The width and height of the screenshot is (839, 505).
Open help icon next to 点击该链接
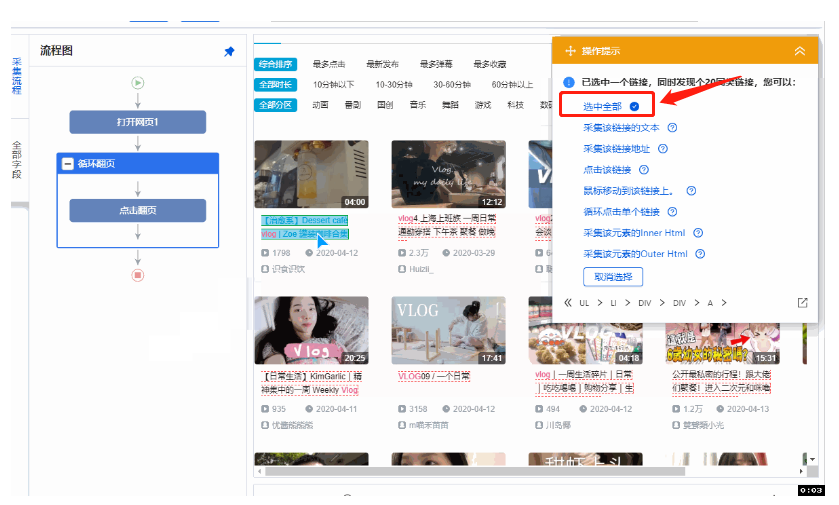pyautogui.click(x=644, y=170)
